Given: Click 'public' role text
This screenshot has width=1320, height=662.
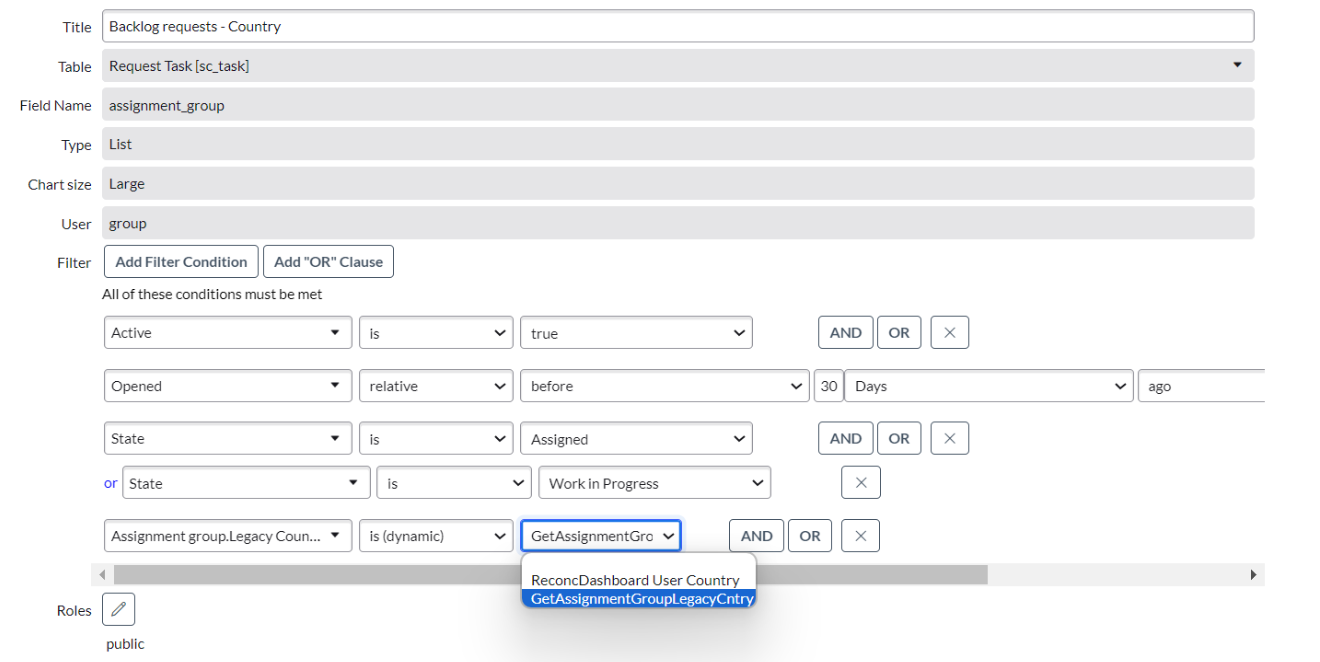Looking at the screenshot, I should tap(125, 644).
